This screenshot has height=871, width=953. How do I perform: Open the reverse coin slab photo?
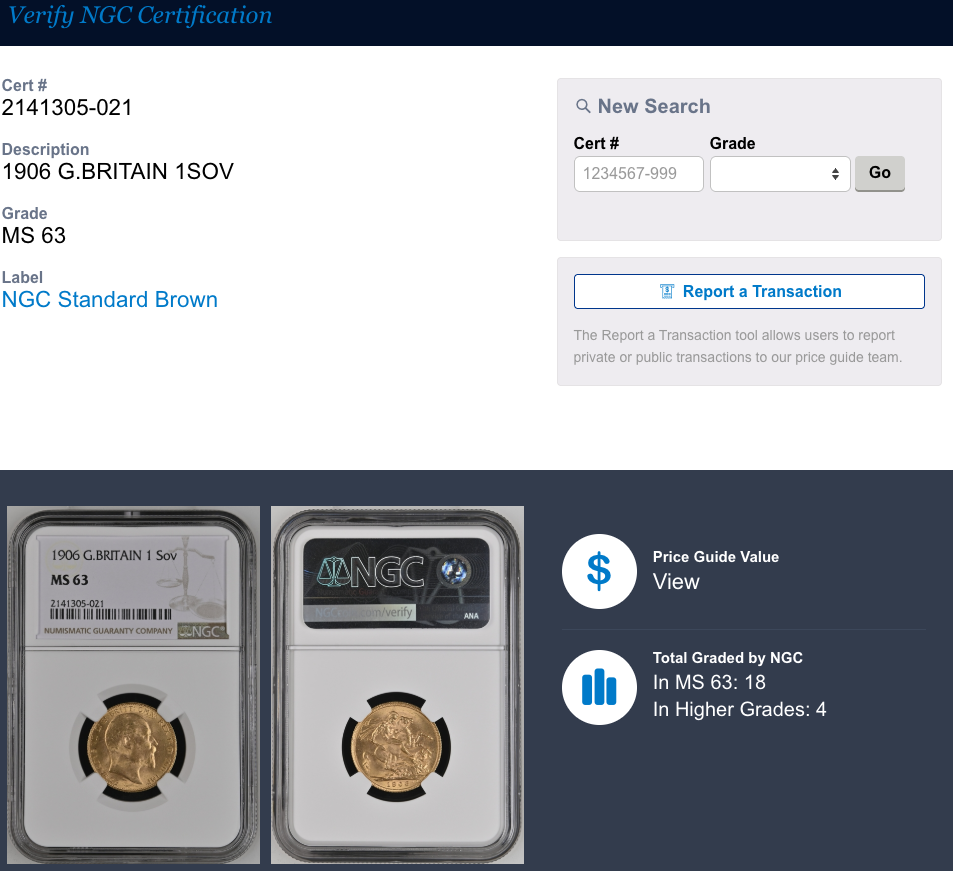[x=397, y=684]
